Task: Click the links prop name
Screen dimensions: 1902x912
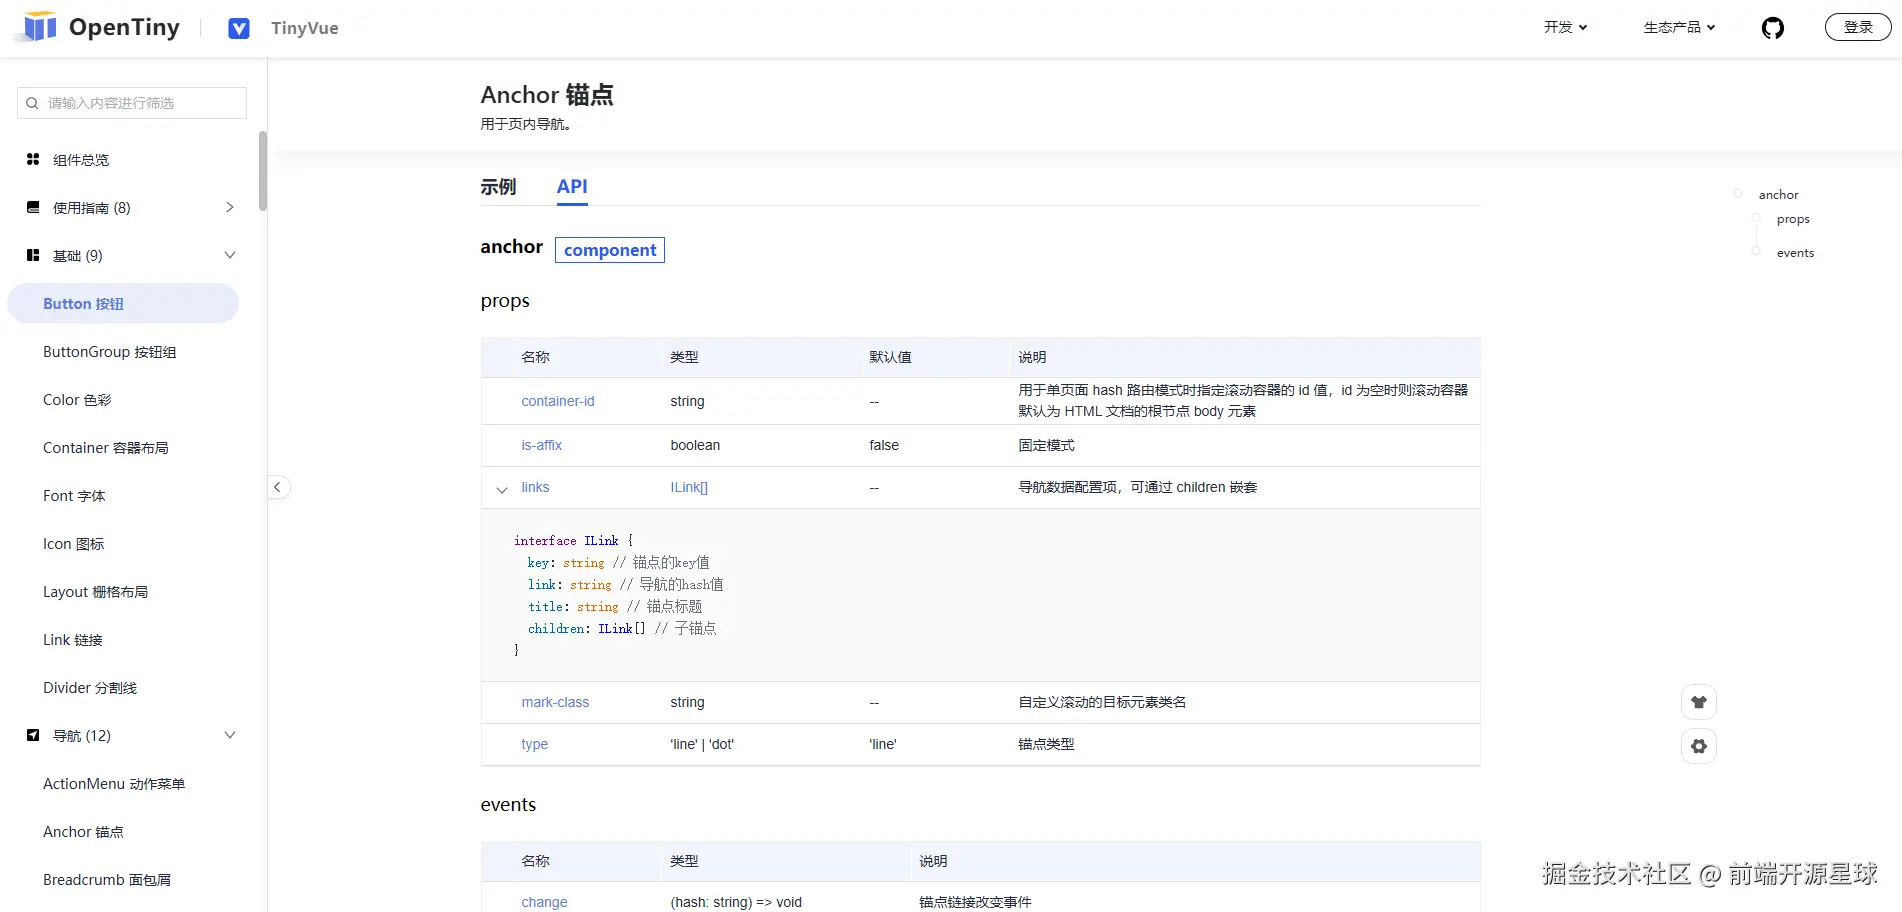Action: 535,487
